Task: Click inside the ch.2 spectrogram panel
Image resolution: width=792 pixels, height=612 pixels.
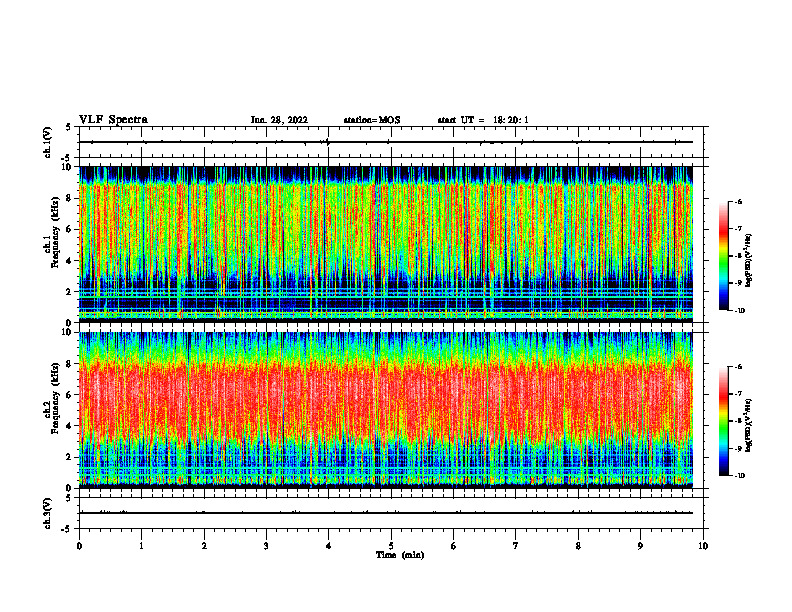Action: point(385,410)
